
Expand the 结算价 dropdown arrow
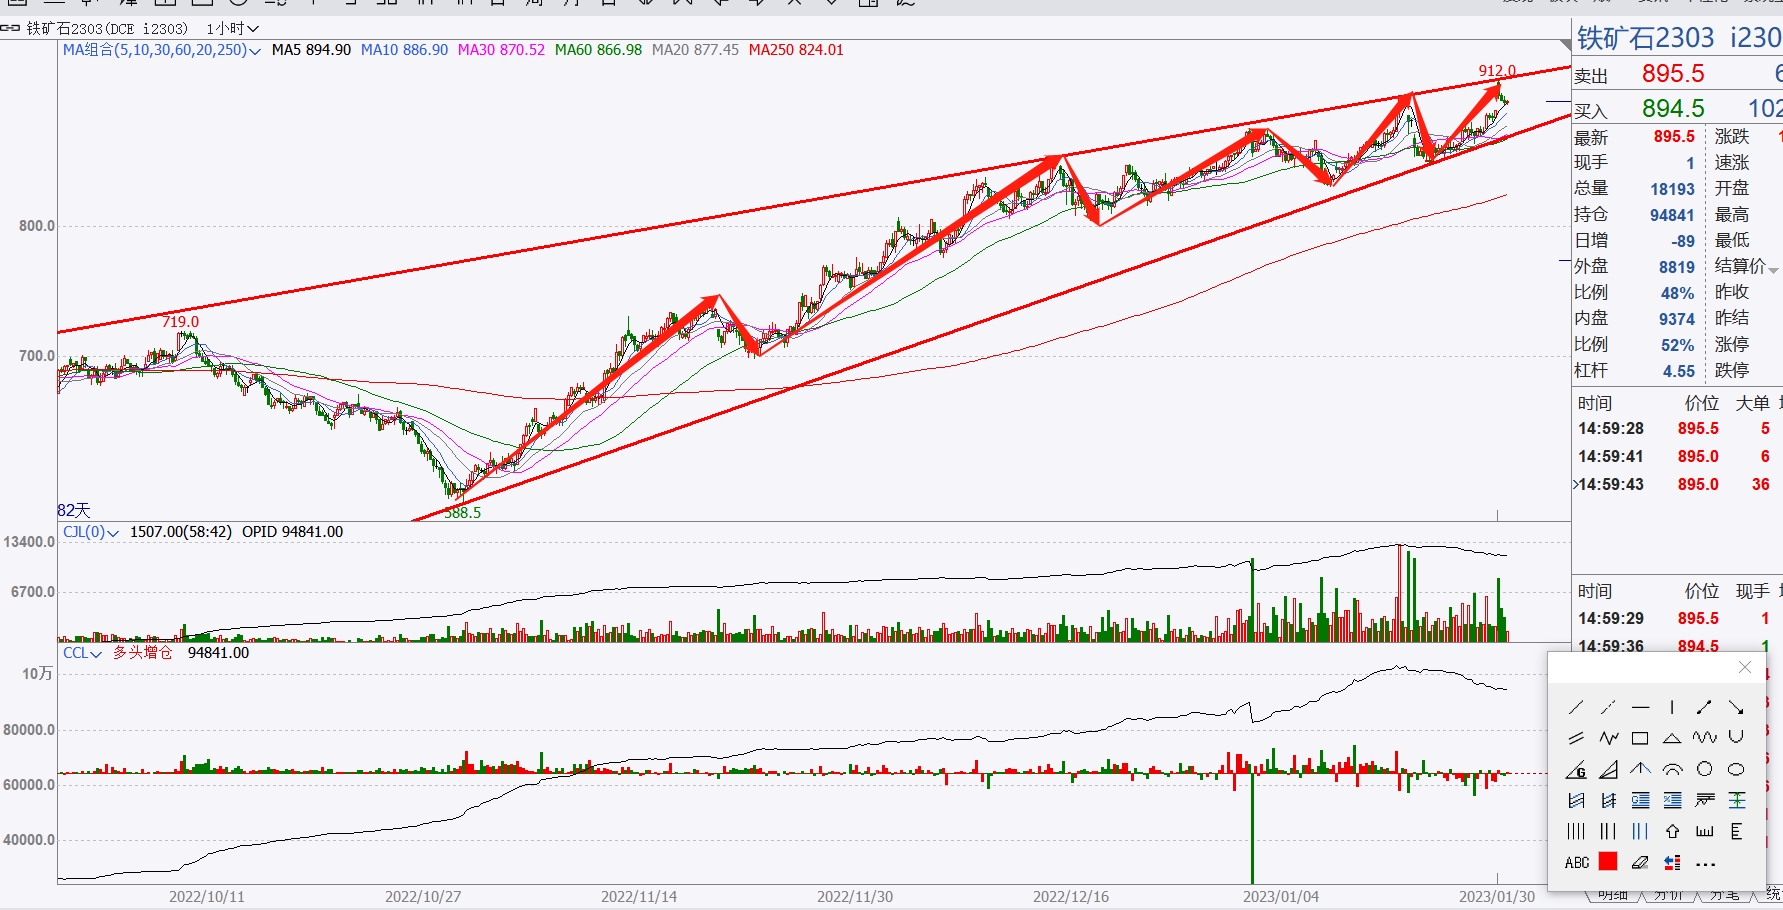[x=1773, y=270]
